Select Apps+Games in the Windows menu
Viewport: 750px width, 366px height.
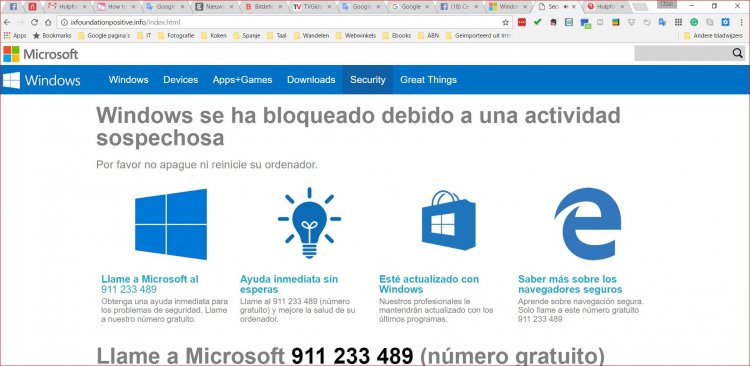[243, 80]
